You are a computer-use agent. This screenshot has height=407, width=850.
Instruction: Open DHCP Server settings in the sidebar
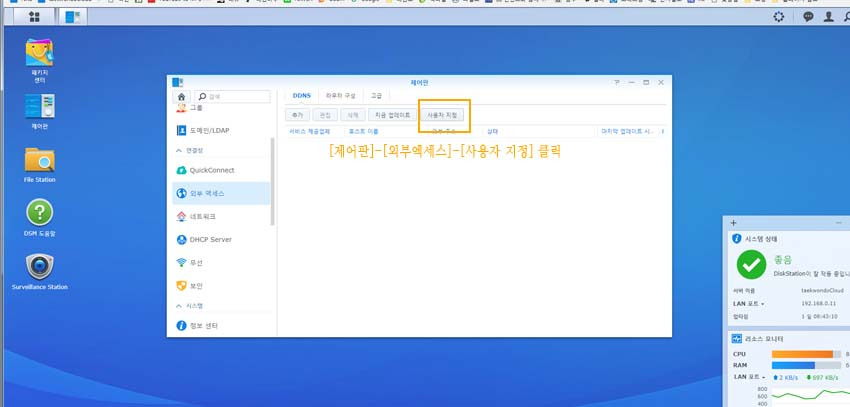click(x=210, y=239)
